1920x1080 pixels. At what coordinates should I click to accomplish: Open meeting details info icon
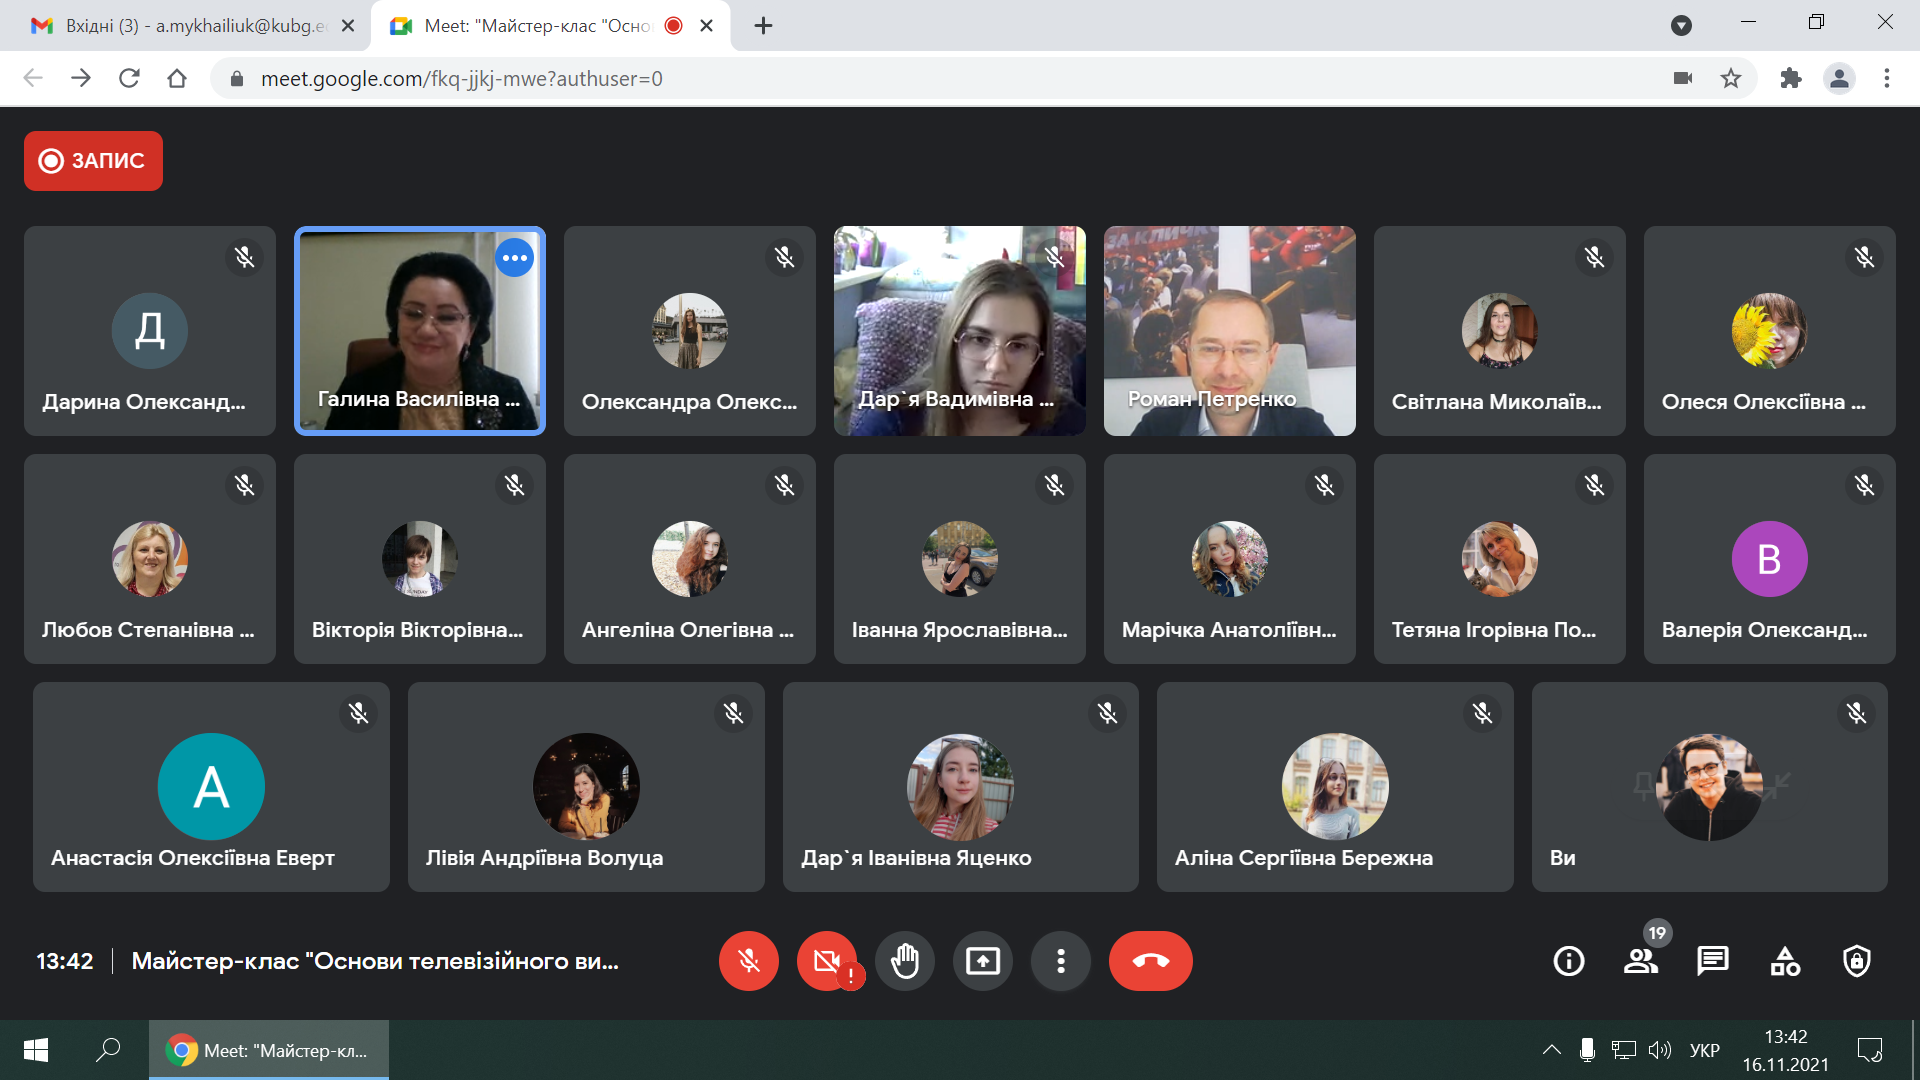click(1568, 961)
